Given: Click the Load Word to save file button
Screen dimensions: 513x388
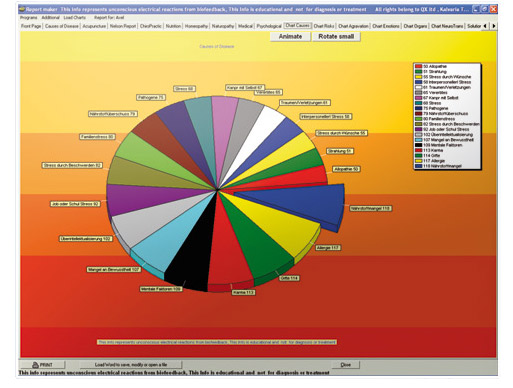Looking at the screenshot, I should (131, 365).
